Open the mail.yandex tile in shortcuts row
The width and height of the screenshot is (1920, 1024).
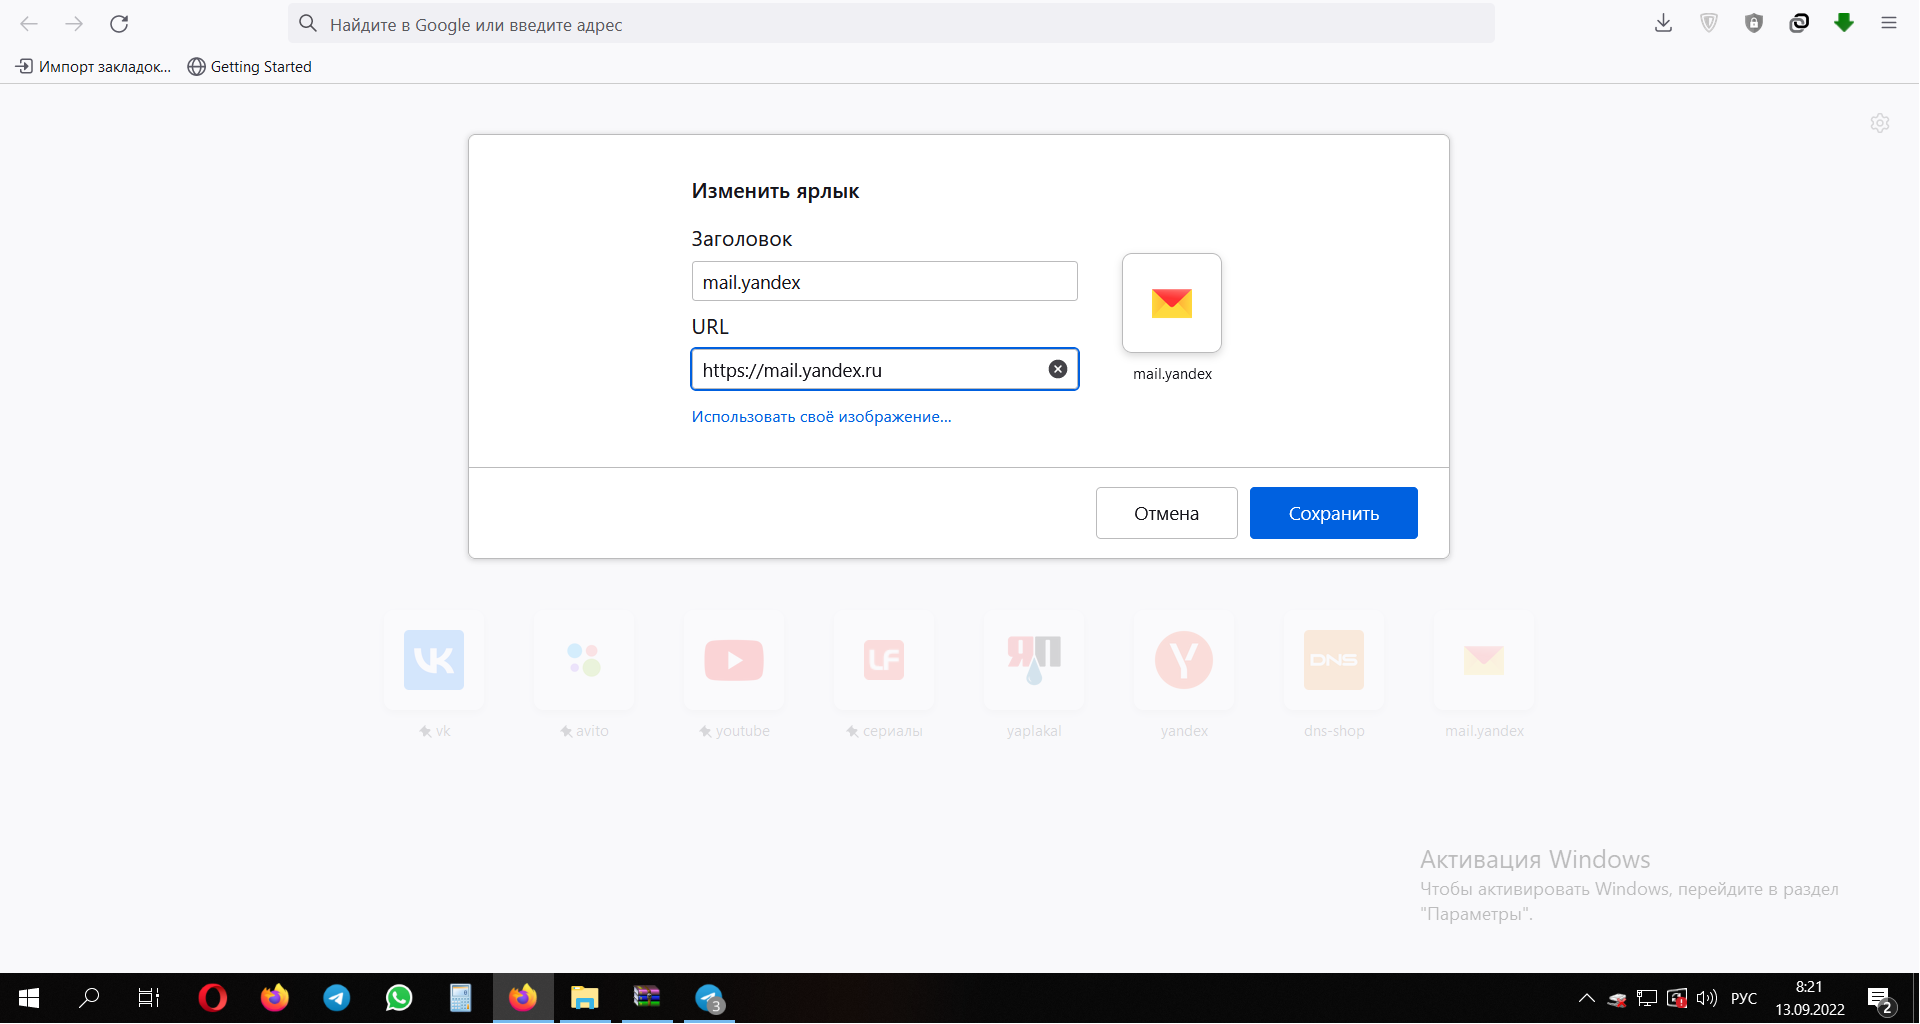point(1484,660)
